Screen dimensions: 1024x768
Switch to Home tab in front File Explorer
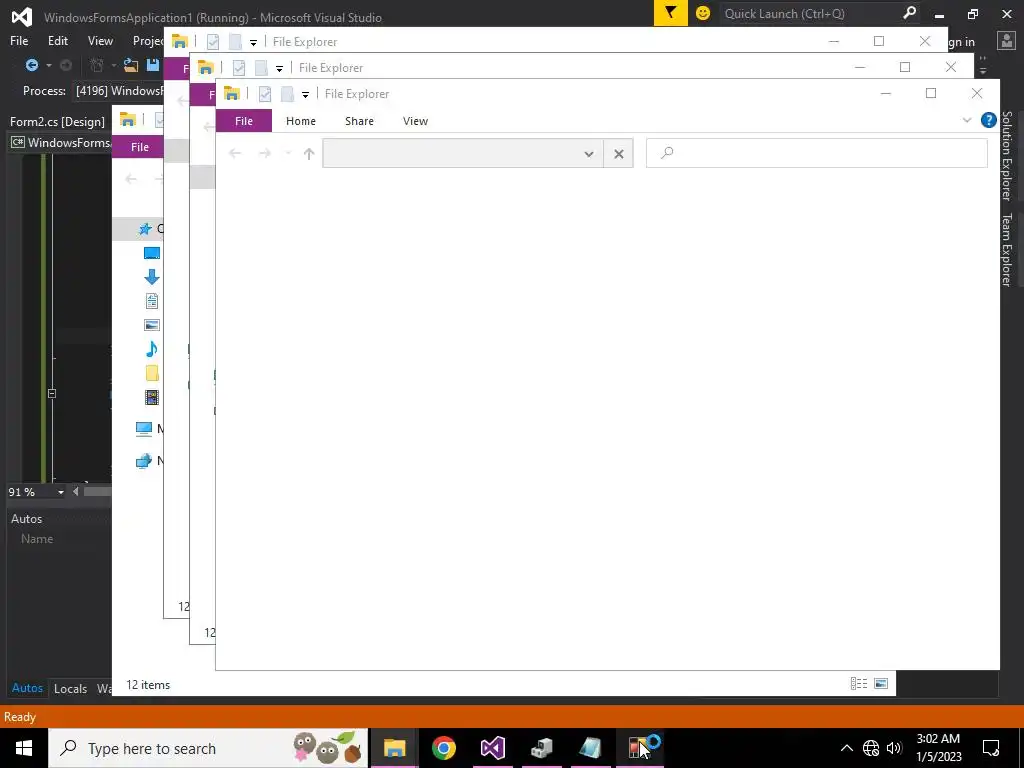coord(300,121)
